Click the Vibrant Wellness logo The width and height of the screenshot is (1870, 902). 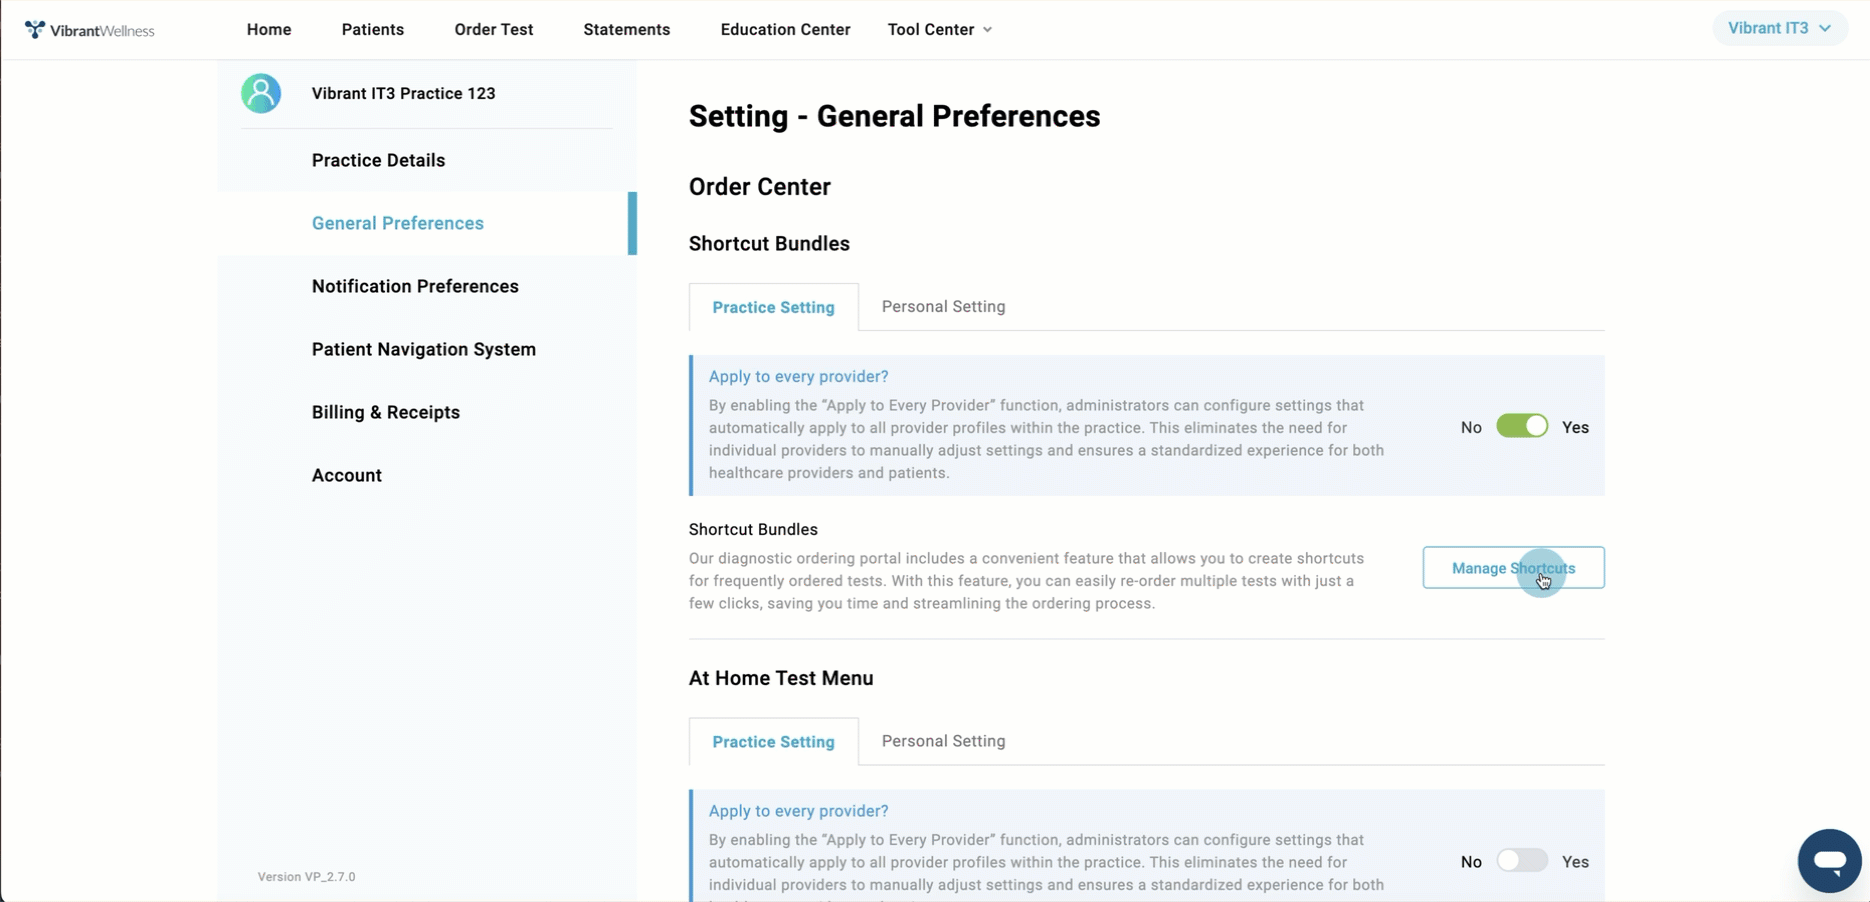tap(90, 30)
